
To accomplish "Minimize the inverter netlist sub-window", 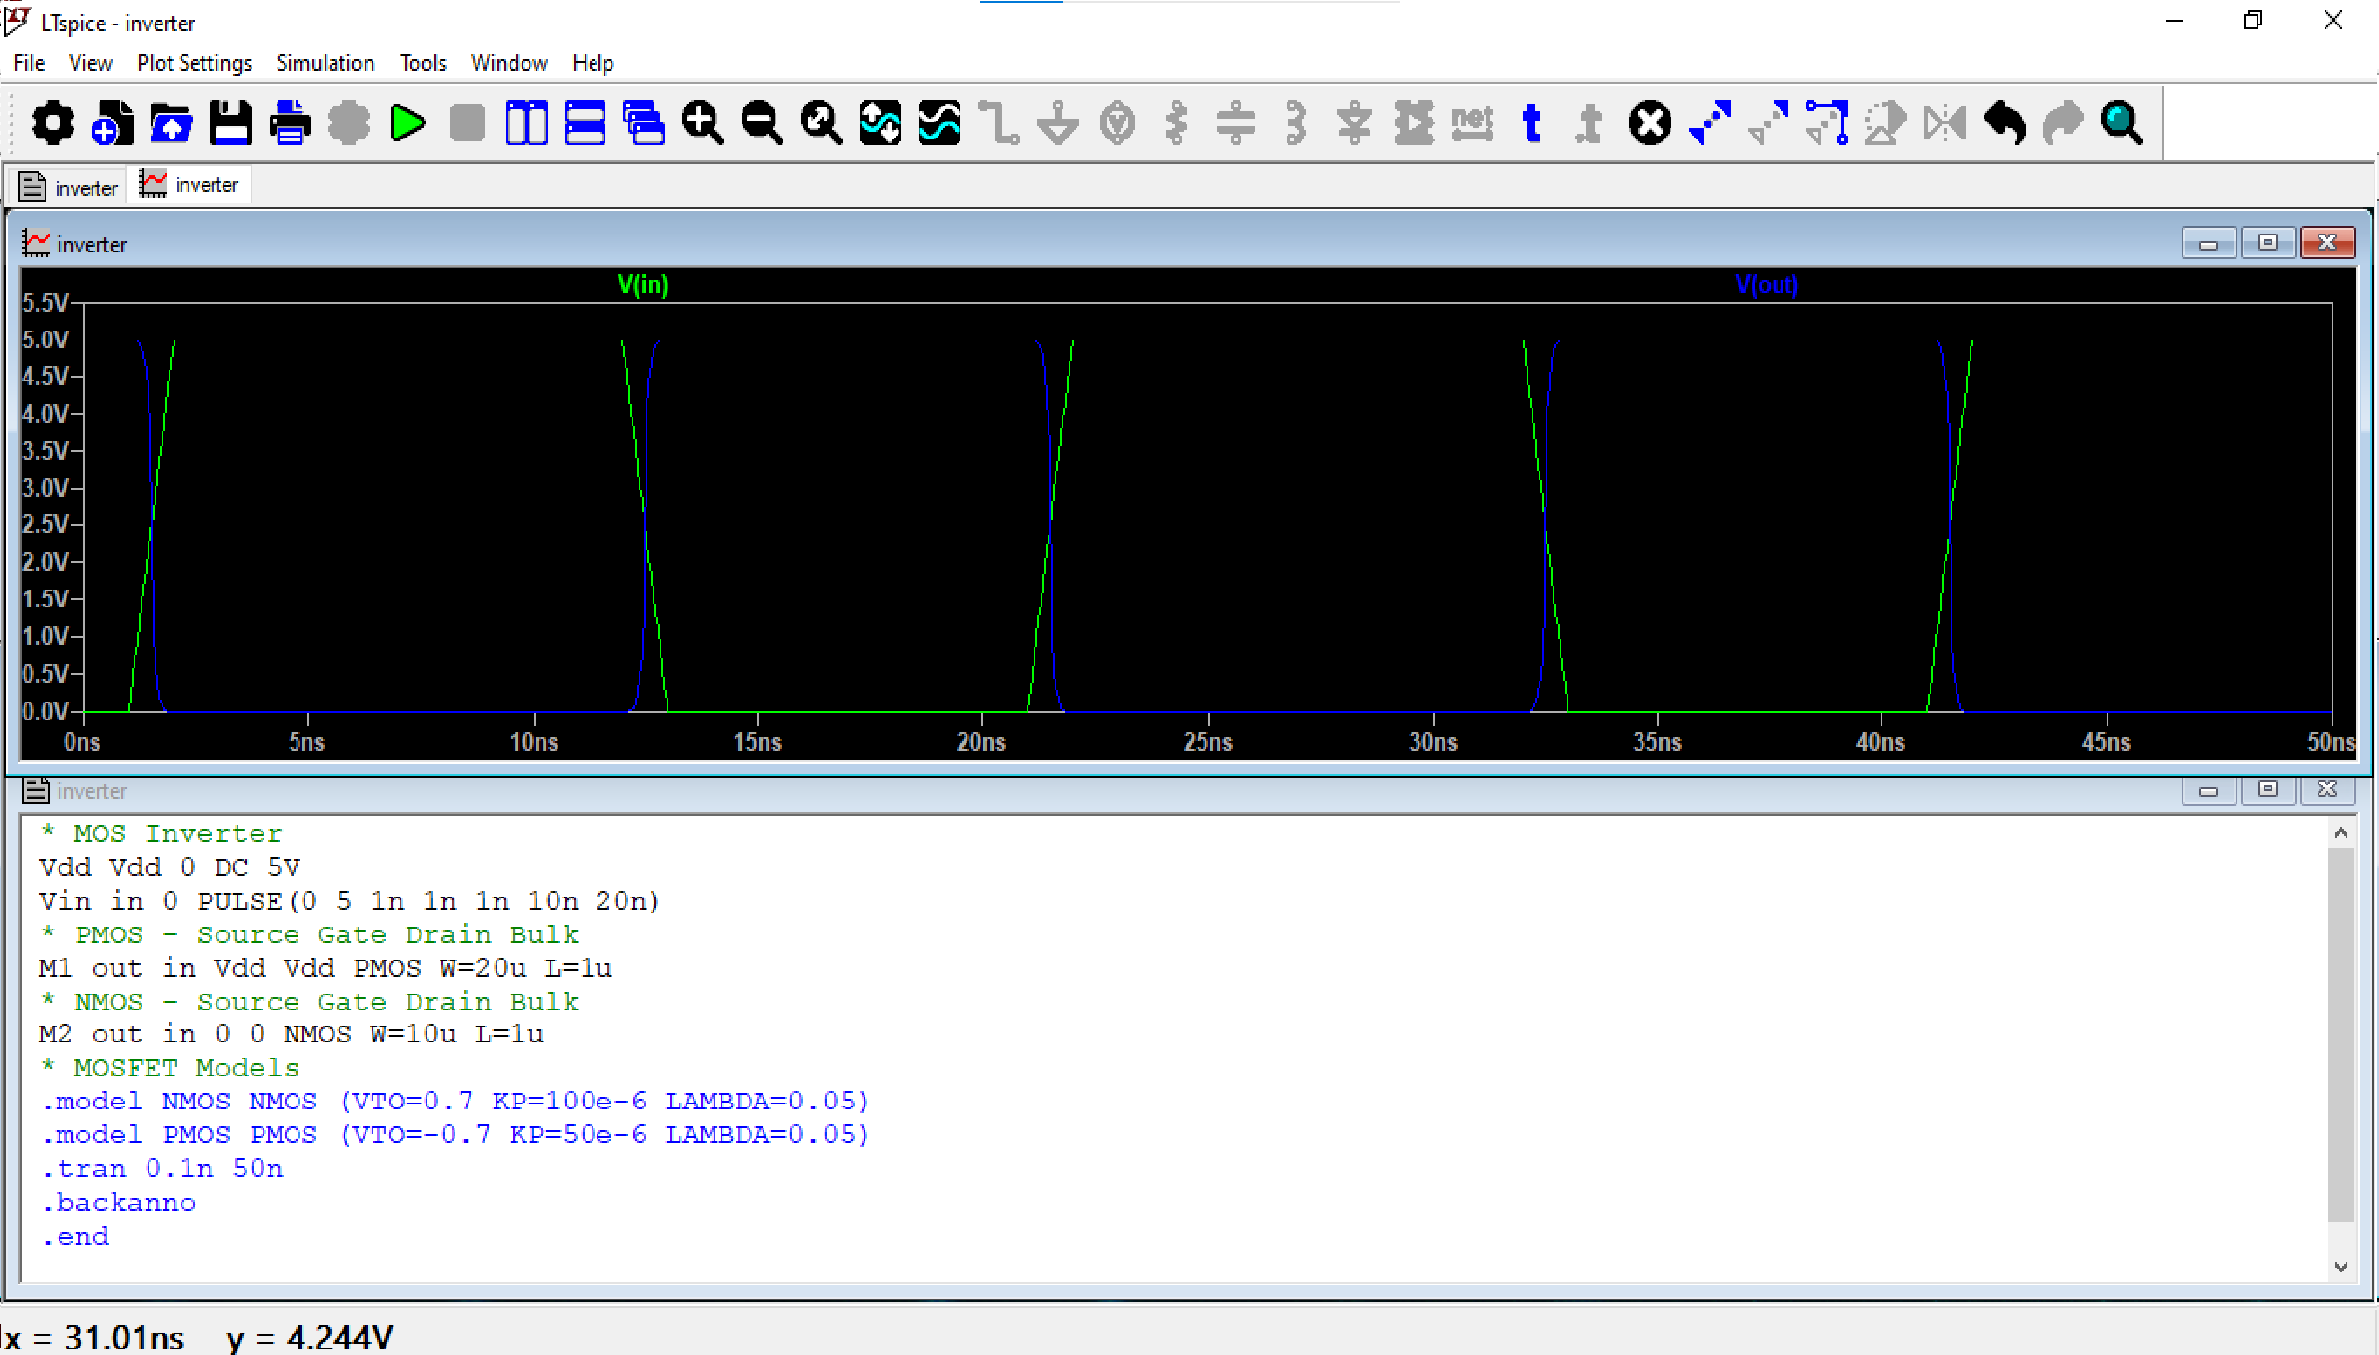I will coord(2208,790).
